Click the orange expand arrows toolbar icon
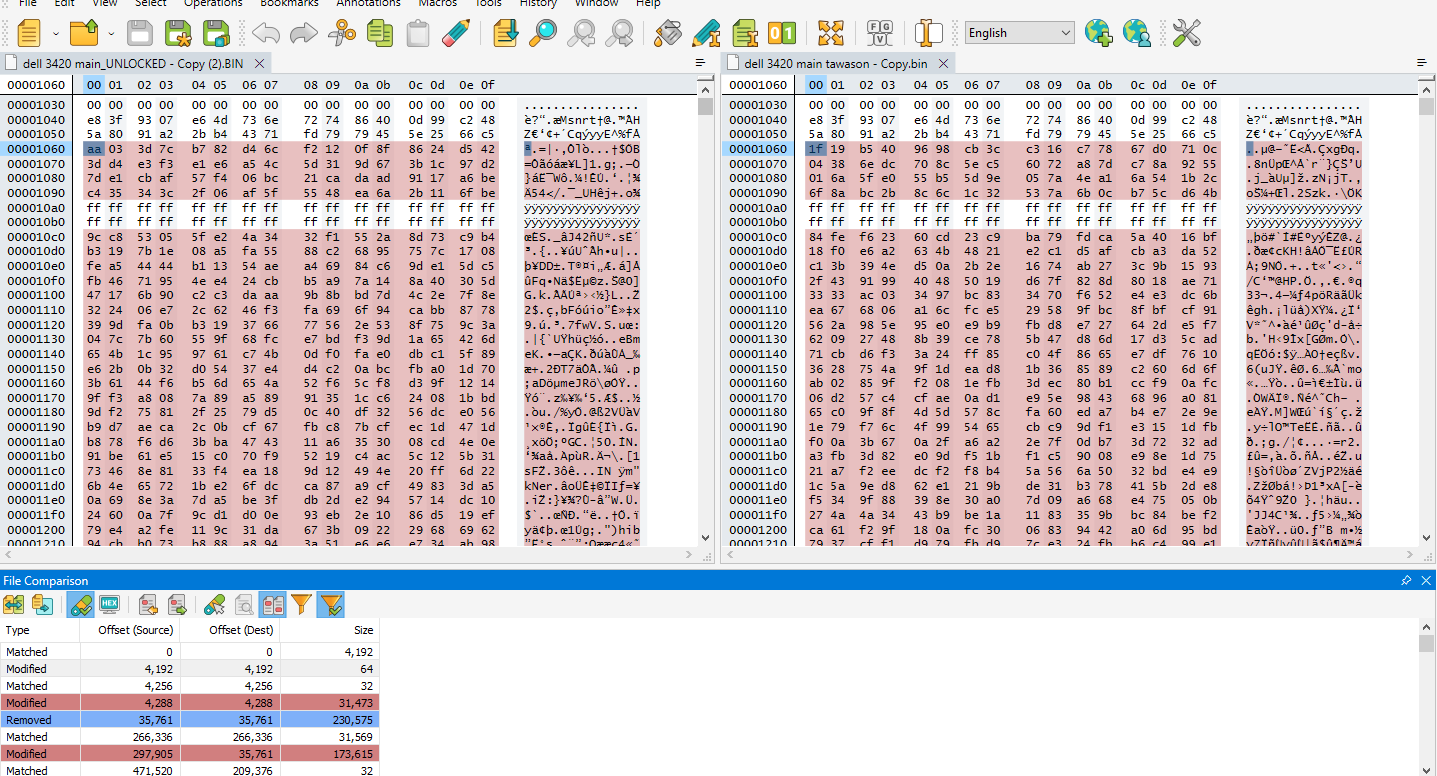Screen dimensions: 1437x776 pyautogui.click(x=831, y=33)
